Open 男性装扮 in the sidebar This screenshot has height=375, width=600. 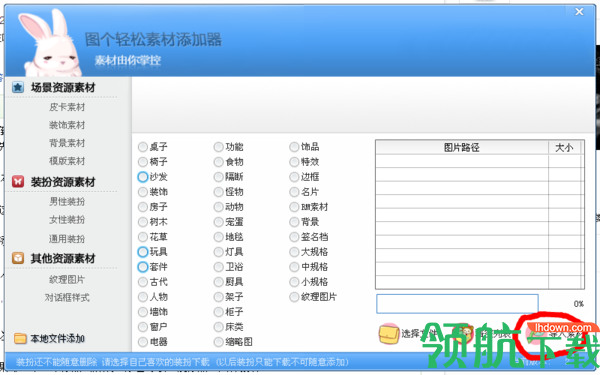click(x=67, y=202)
